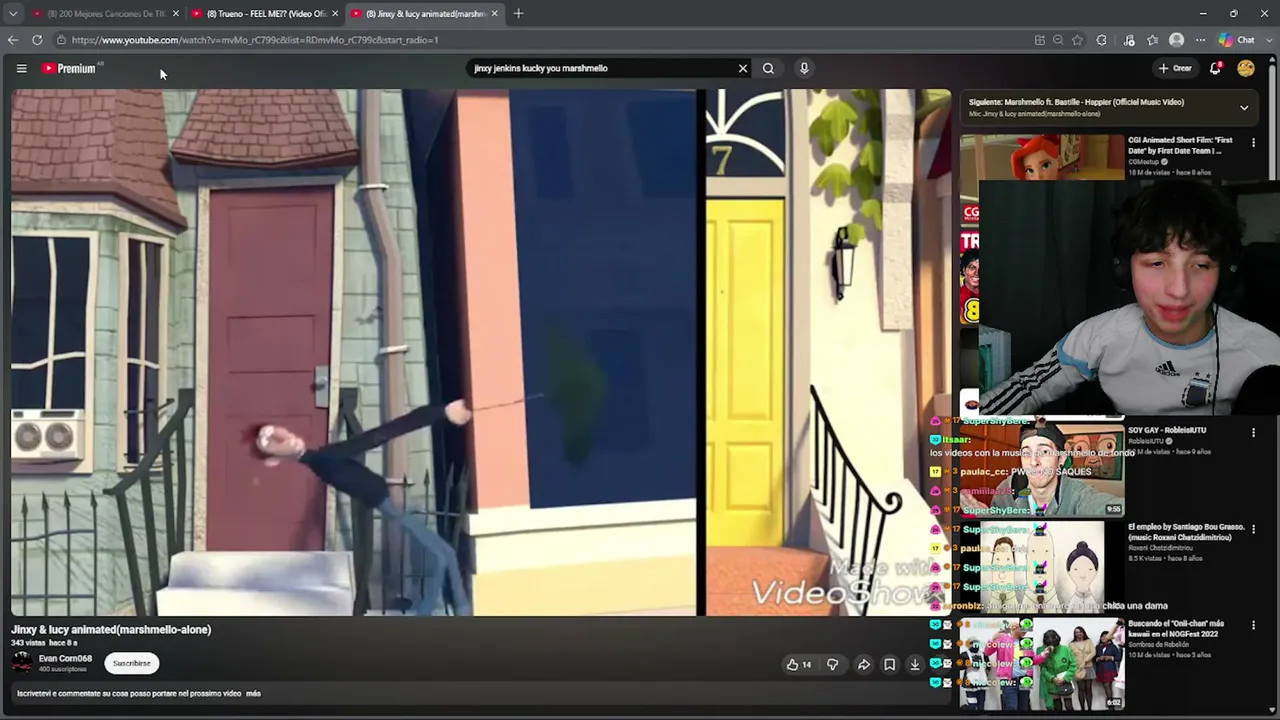Open the YouTube guide hamburger menu
Image resolution: width=1280 pixels, height=720 pixels.
pos(21,68)
